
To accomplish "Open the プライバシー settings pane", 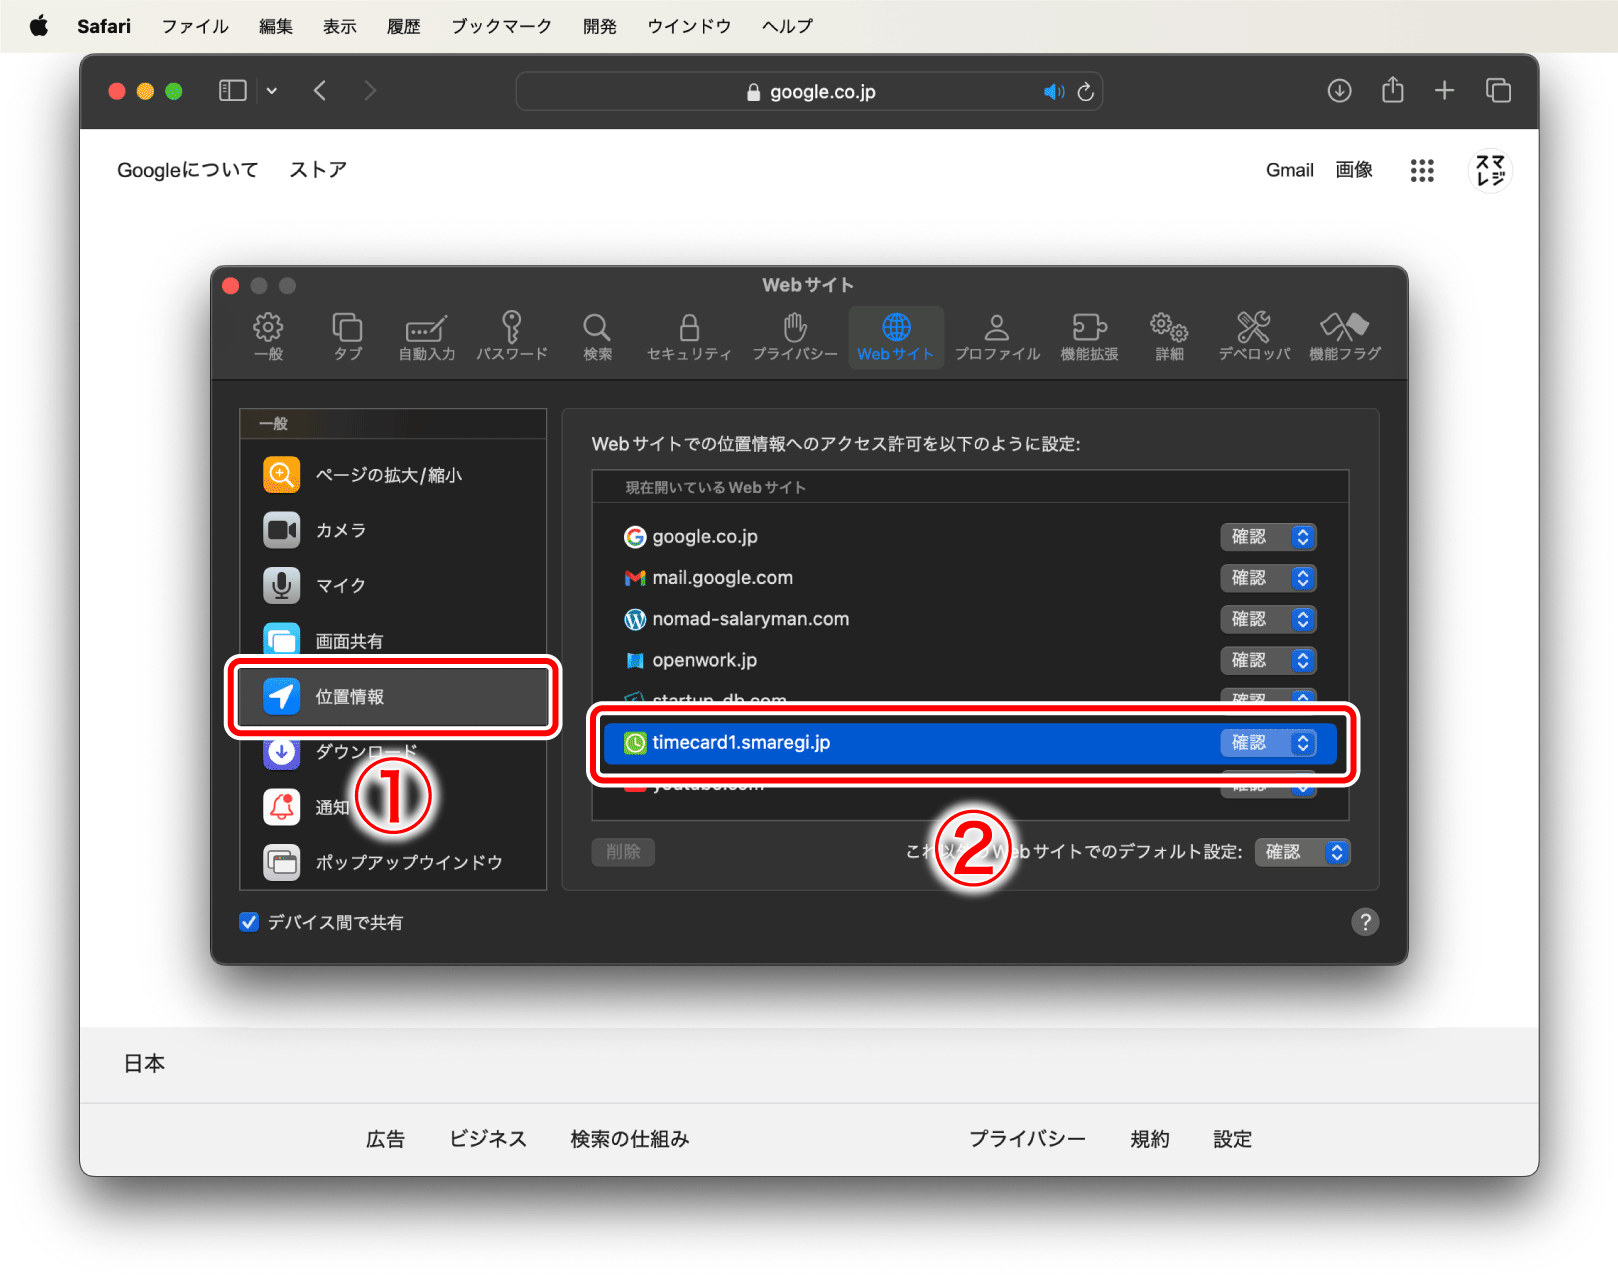I will pyautogui.click(x=793, y=337).
